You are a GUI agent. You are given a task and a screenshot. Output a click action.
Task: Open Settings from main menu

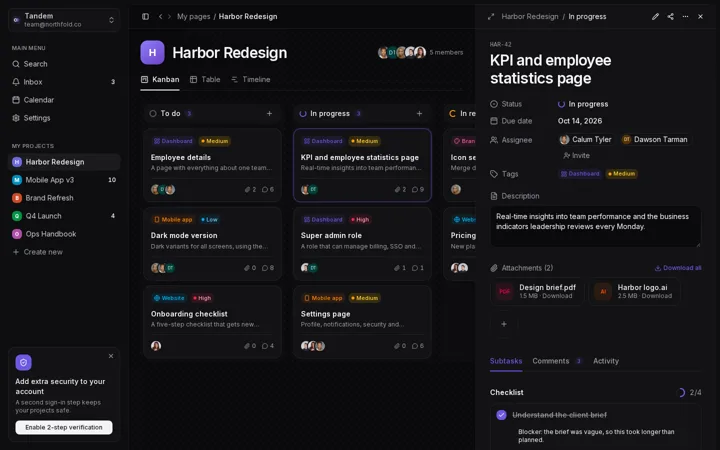[x=64, y=118]
